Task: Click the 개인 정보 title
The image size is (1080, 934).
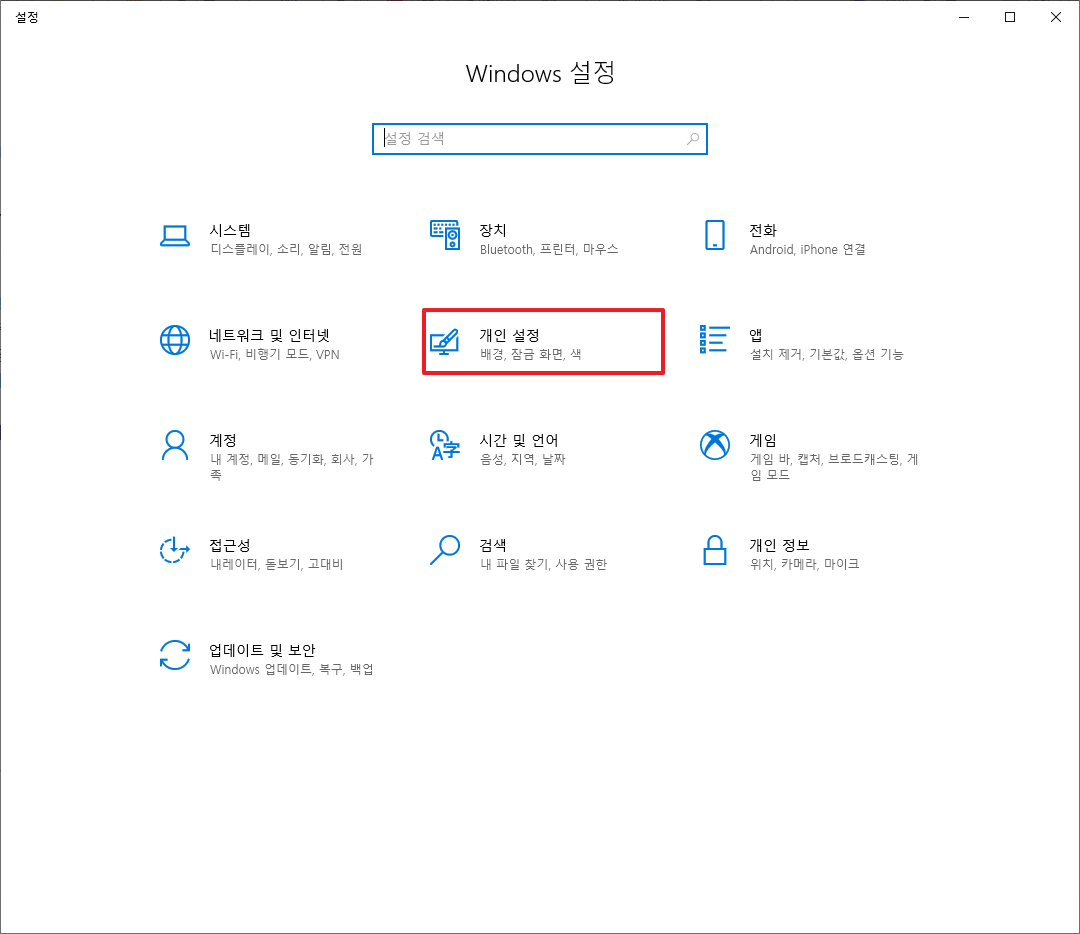Action: 780,546
